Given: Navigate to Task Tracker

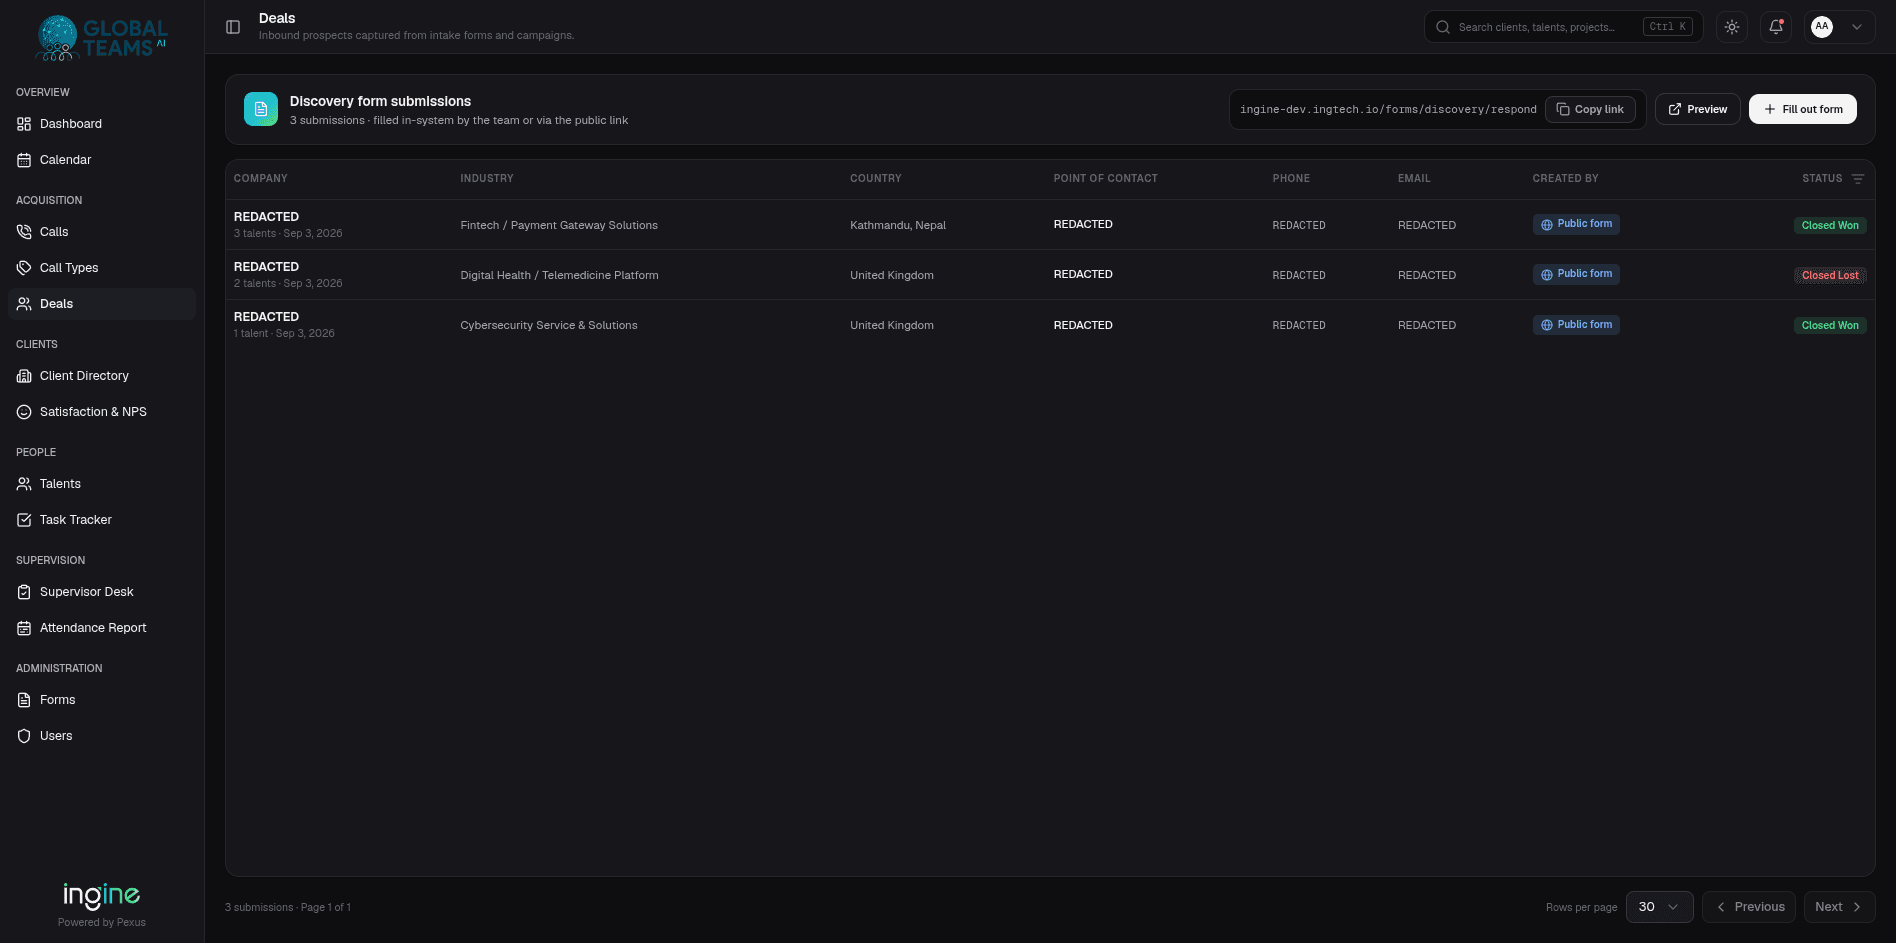Looking at the screenshot, I should point(101,520).
